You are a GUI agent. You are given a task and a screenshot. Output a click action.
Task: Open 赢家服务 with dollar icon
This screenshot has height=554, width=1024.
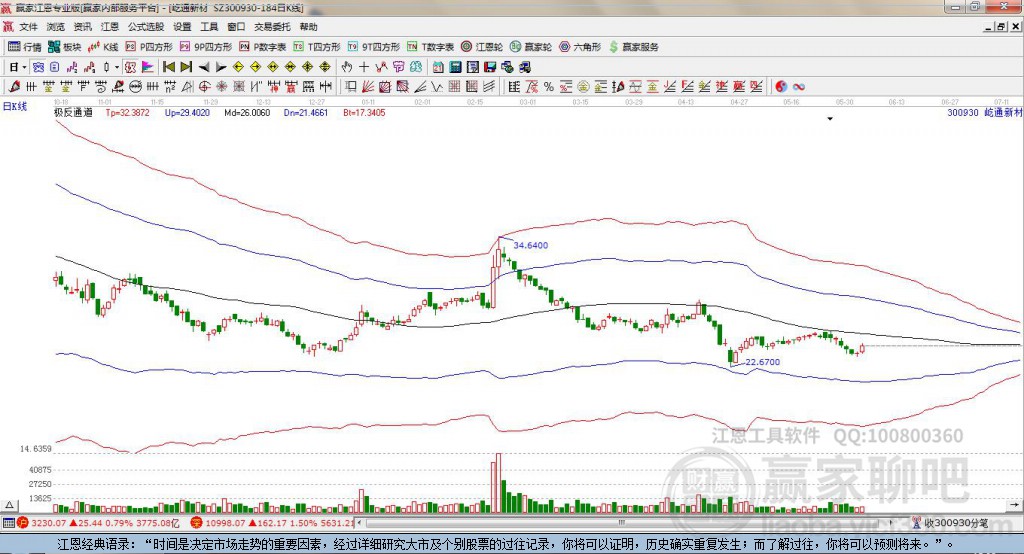tap(633, 47)
